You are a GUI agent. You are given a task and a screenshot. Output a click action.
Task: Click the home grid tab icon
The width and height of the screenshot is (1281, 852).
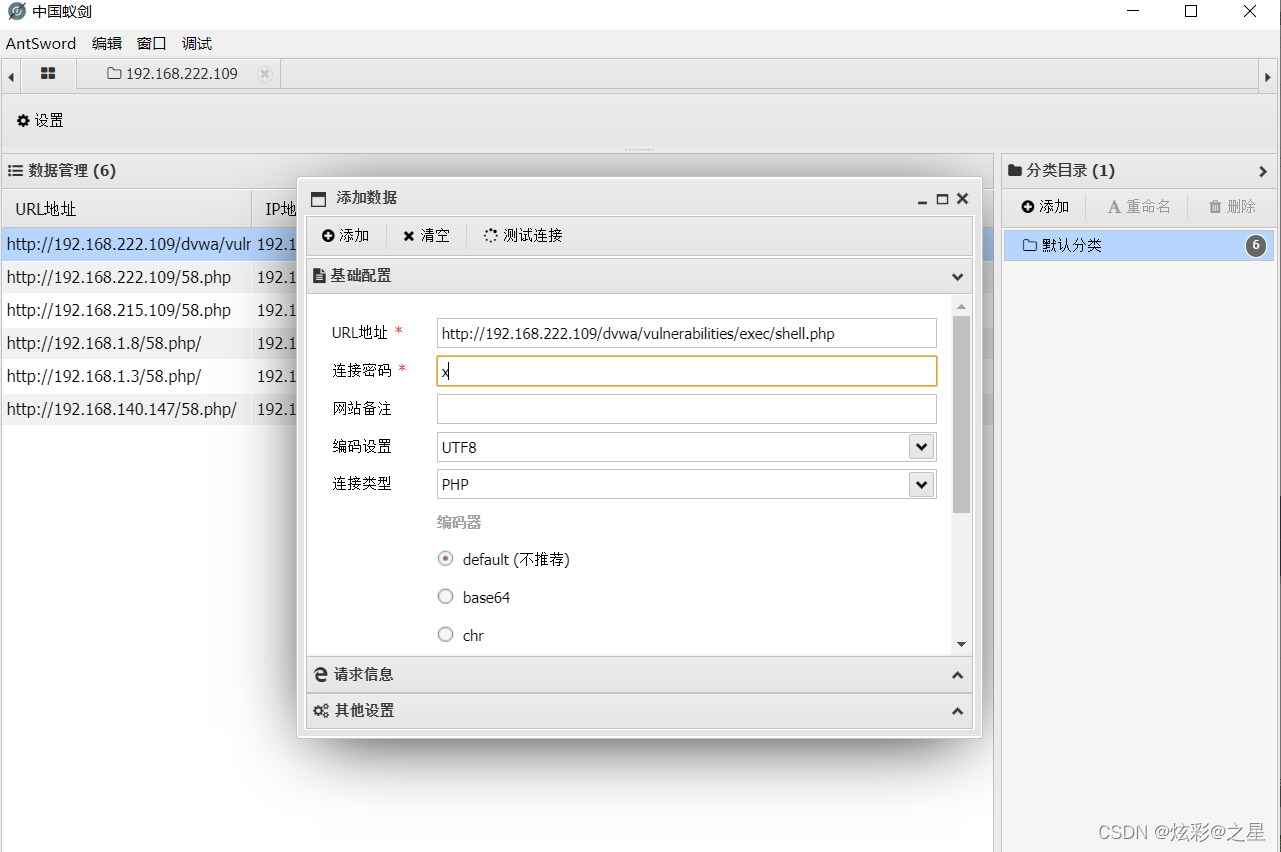coord(48,74)
